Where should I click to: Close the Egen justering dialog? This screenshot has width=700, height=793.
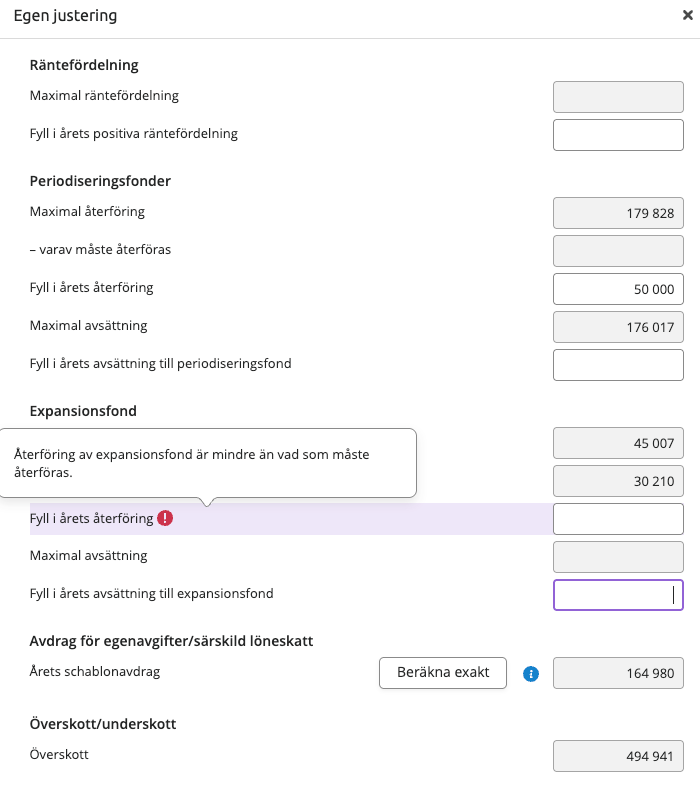pyautogui.click(x=687, y=16)
